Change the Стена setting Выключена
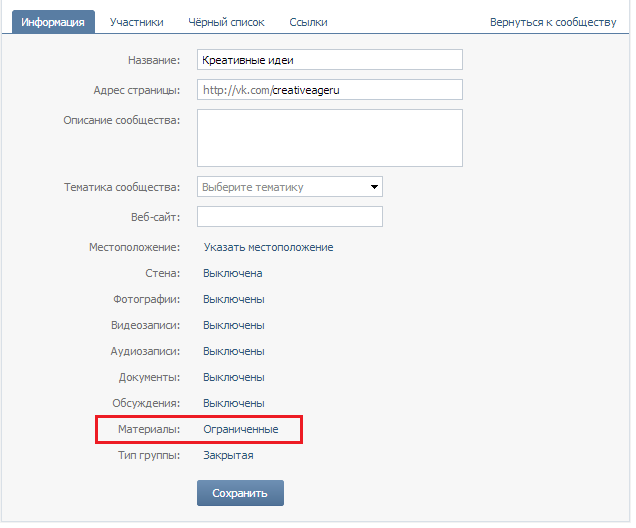Screen dimensions: 636x528 [232, 273]
